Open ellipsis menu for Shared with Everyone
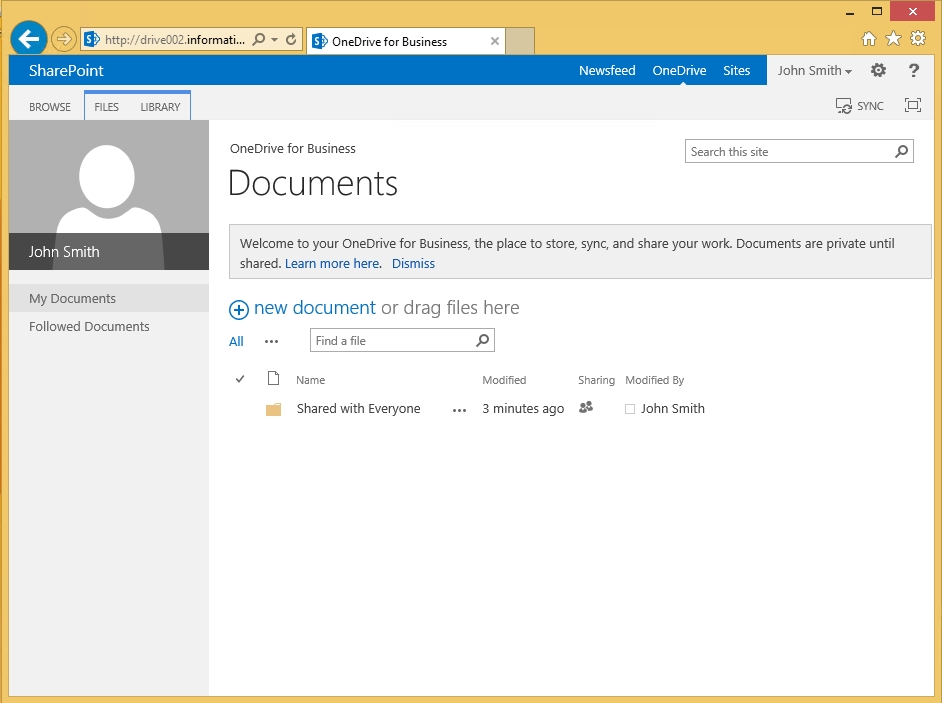This screenshot has height=703, width=942. tap(460, 410)
